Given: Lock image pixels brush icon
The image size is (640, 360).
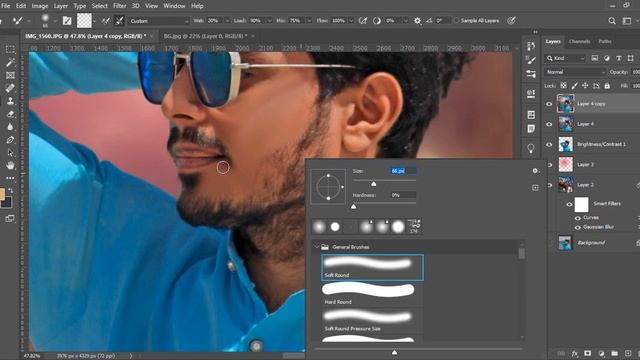Looking at the screenshot, I should (574, 86).
